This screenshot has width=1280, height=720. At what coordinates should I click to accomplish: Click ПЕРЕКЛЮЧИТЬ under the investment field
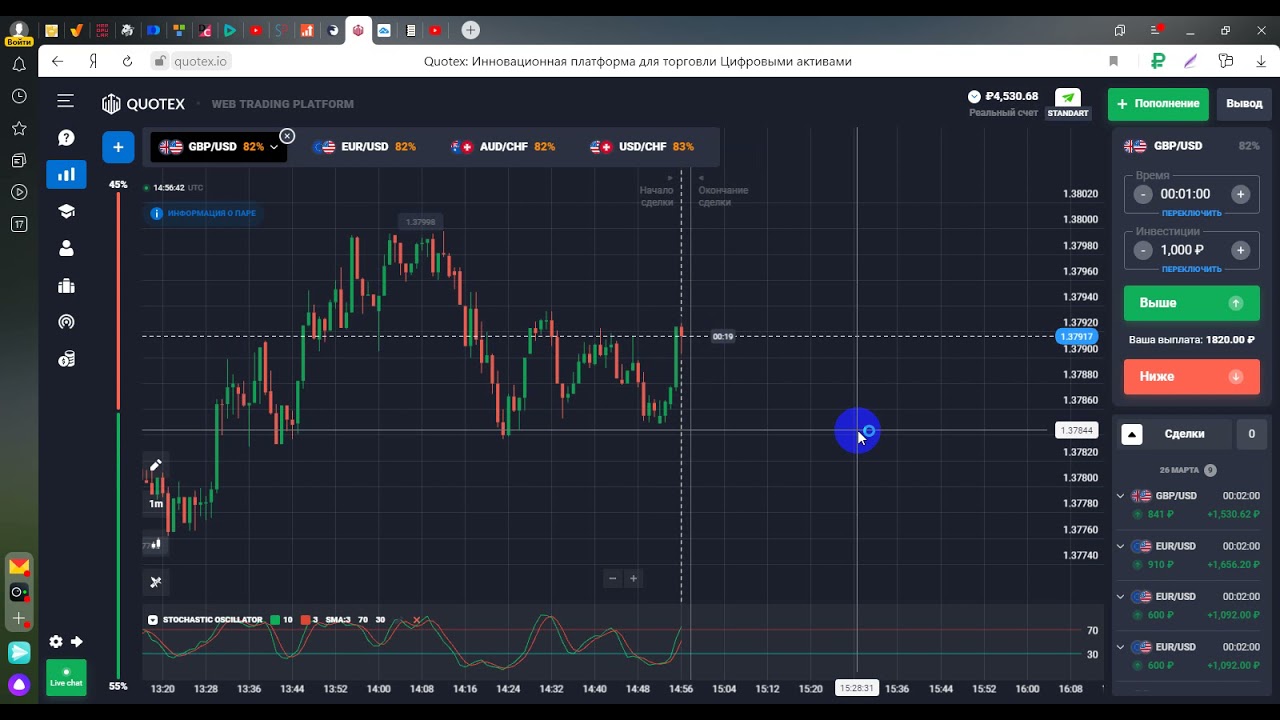click(1191, 269)
